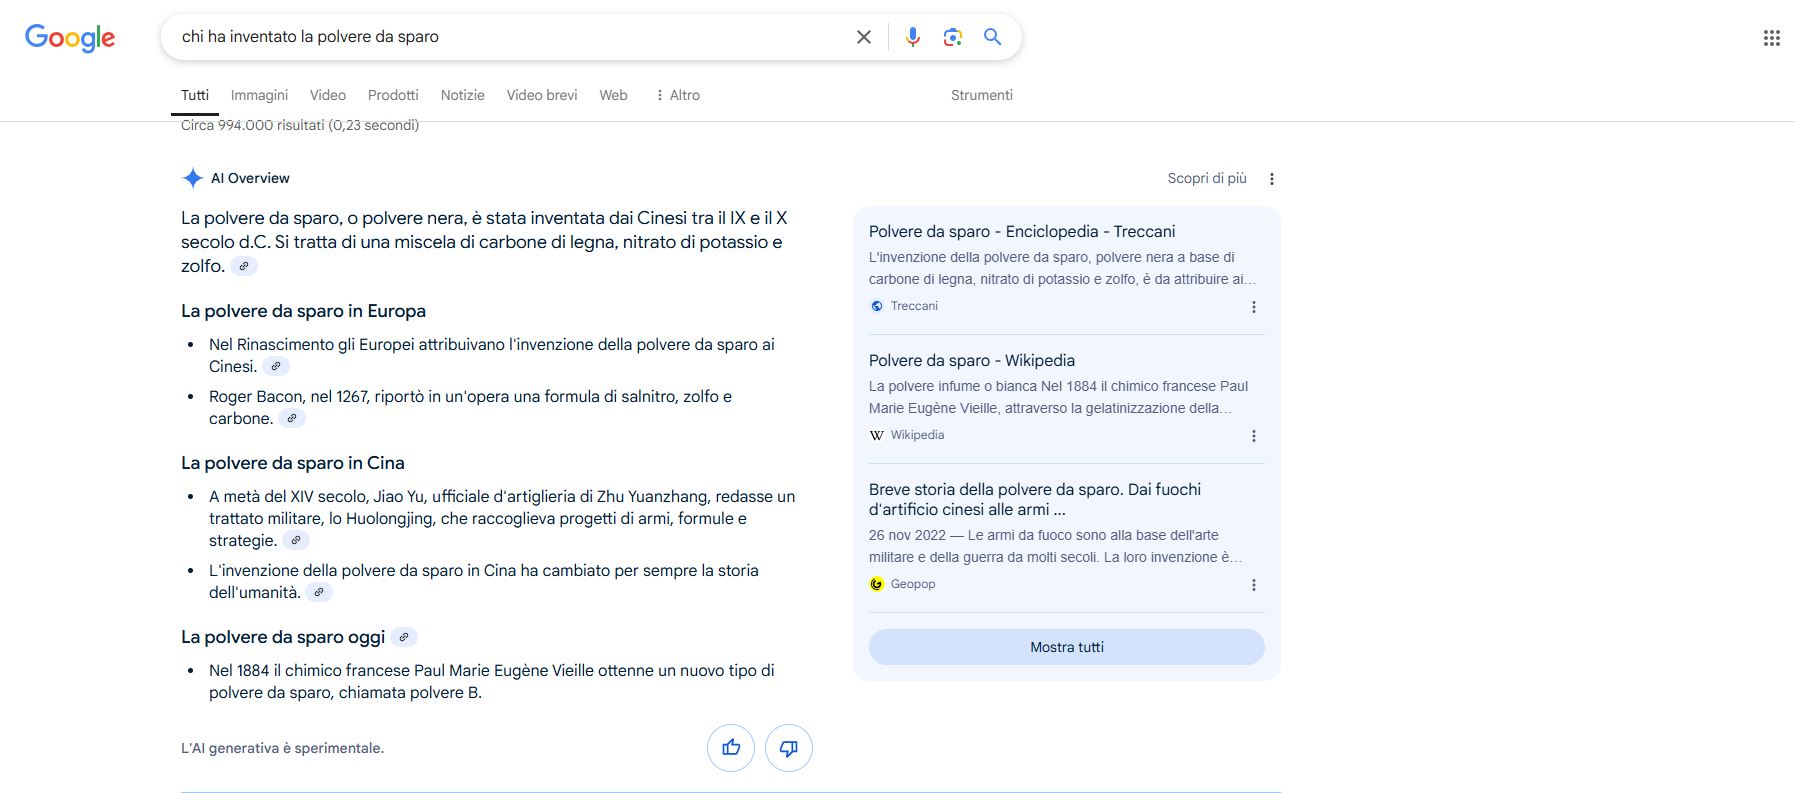Click the Wikipedia W favicon
Viewport: 1795px width, 793px height.
pos(877,435)
